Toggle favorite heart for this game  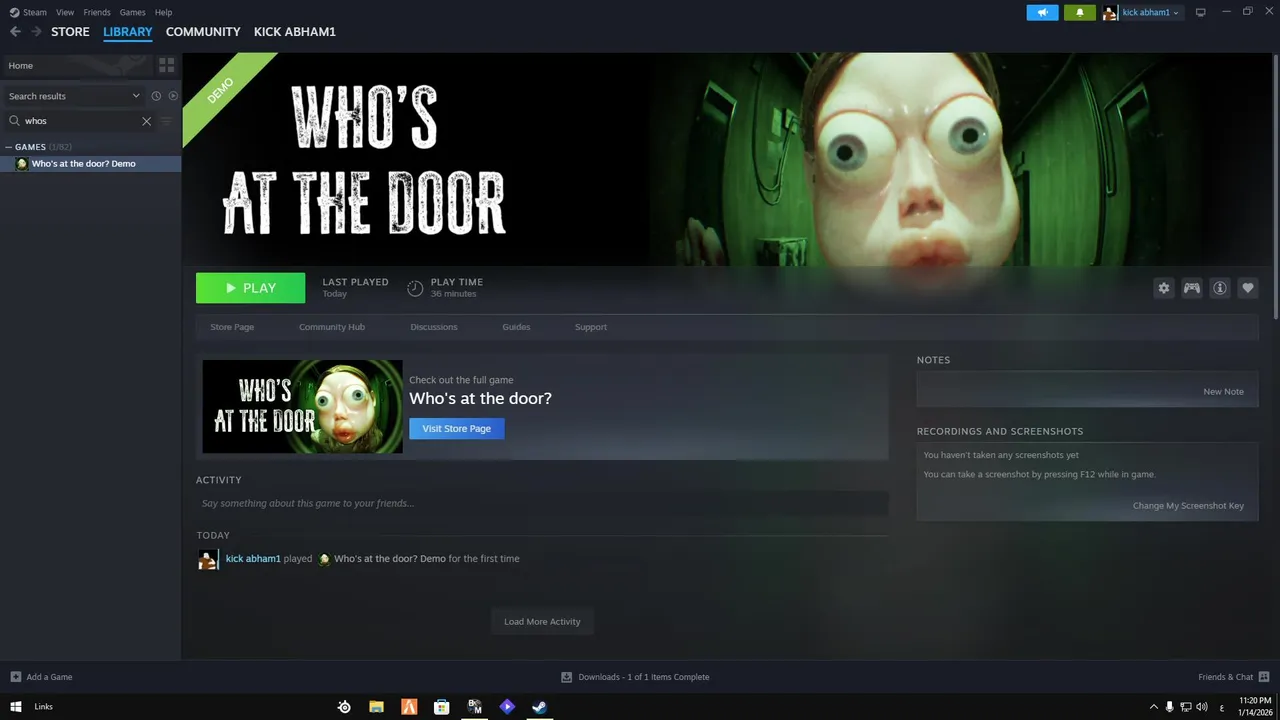[x=1248, y=288]
